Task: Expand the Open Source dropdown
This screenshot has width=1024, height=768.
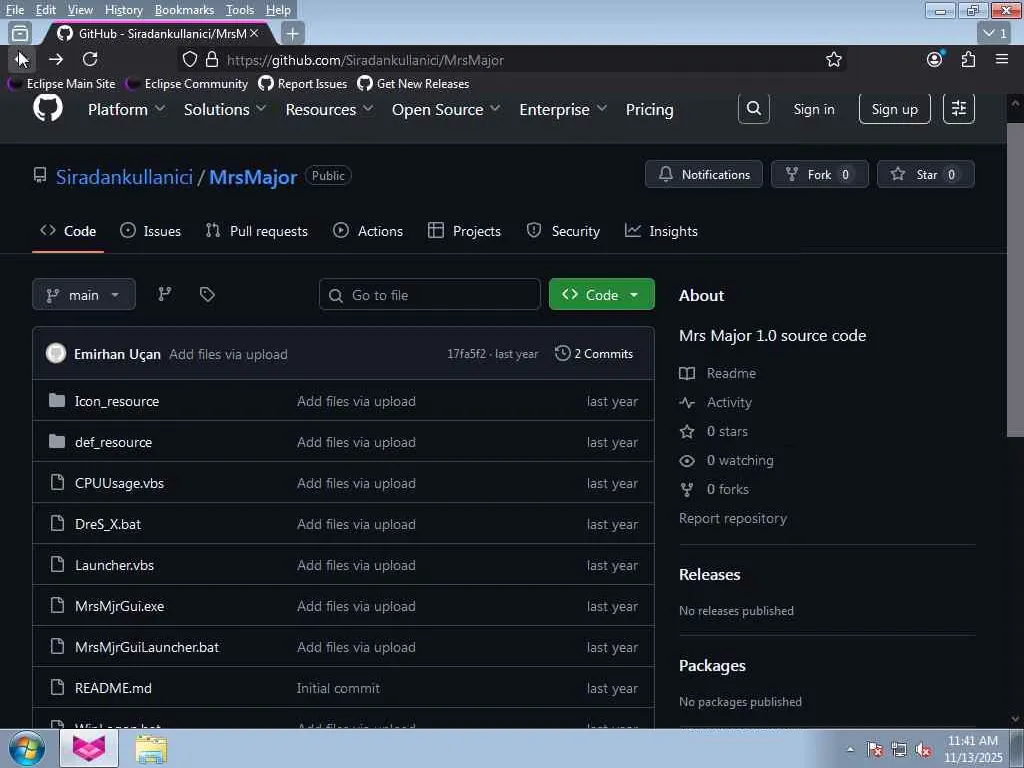Action: pos(446,109)
